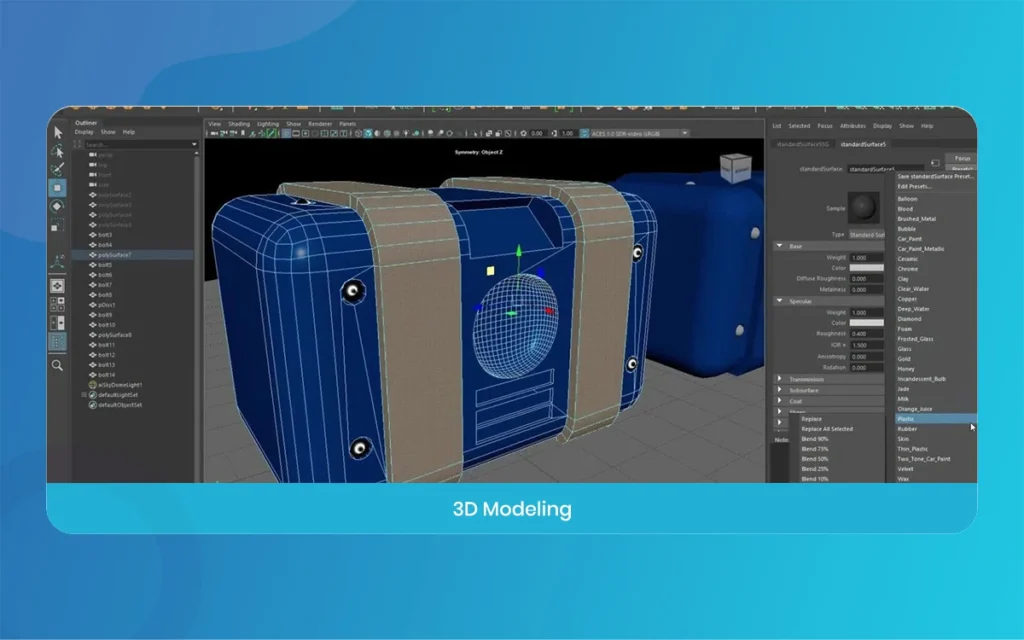The image size is (1024, 640).
Task: Switch to single perspective layout icon
Action: coord(57,286)
